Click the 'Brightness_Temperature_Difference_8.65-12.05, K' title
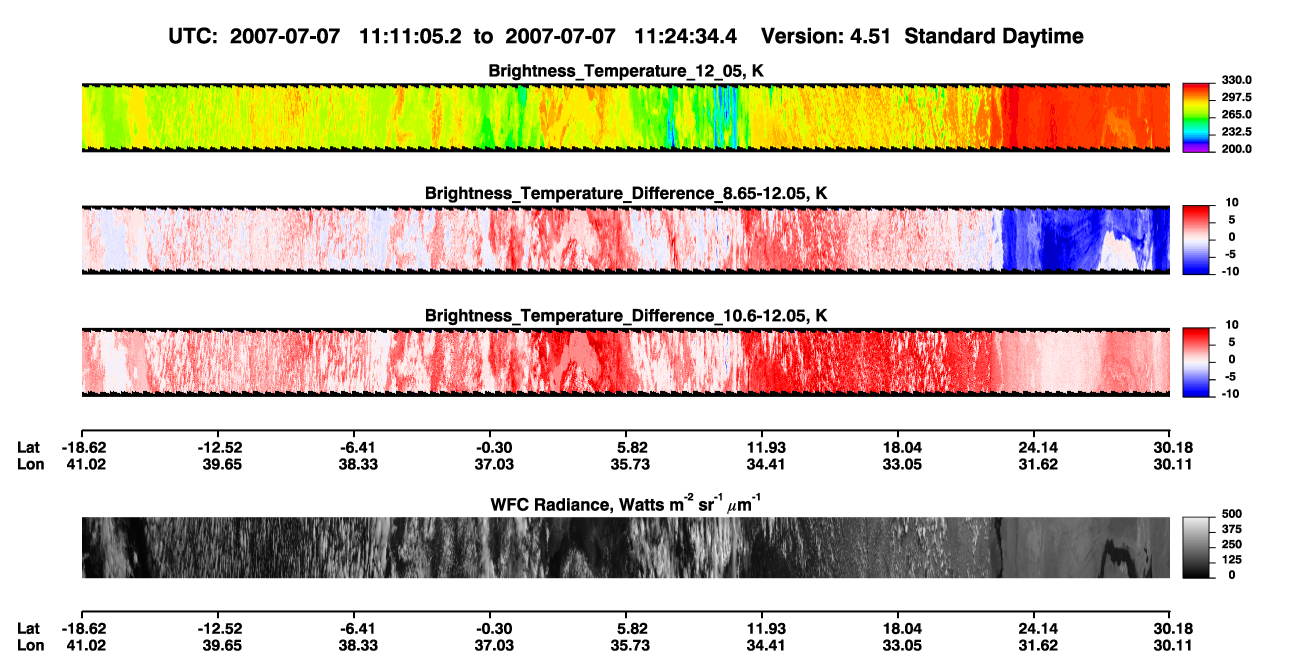The width and height of the screenshot is (1300, 667). pyautogui.click(x=626, y=193)
